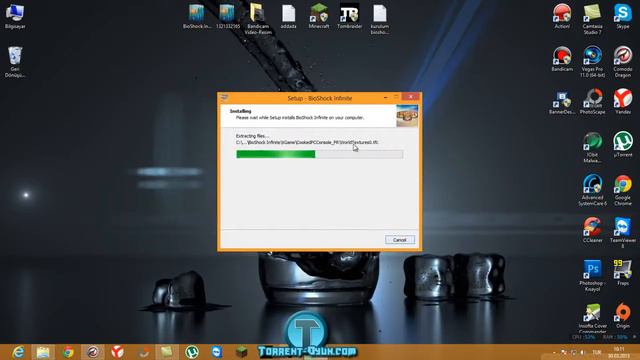Image resolution: width=640 pixels, height=360 pixels.
Task: Open File Explorer from the taskbar
Action: 43,352
